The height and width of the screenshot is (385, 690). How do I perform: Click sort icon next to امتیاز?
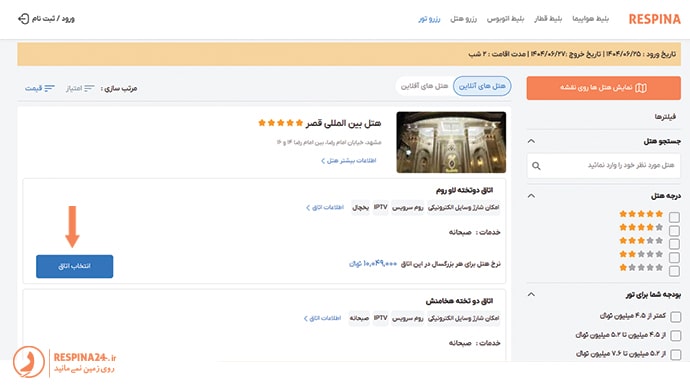(x=89, y=88)
